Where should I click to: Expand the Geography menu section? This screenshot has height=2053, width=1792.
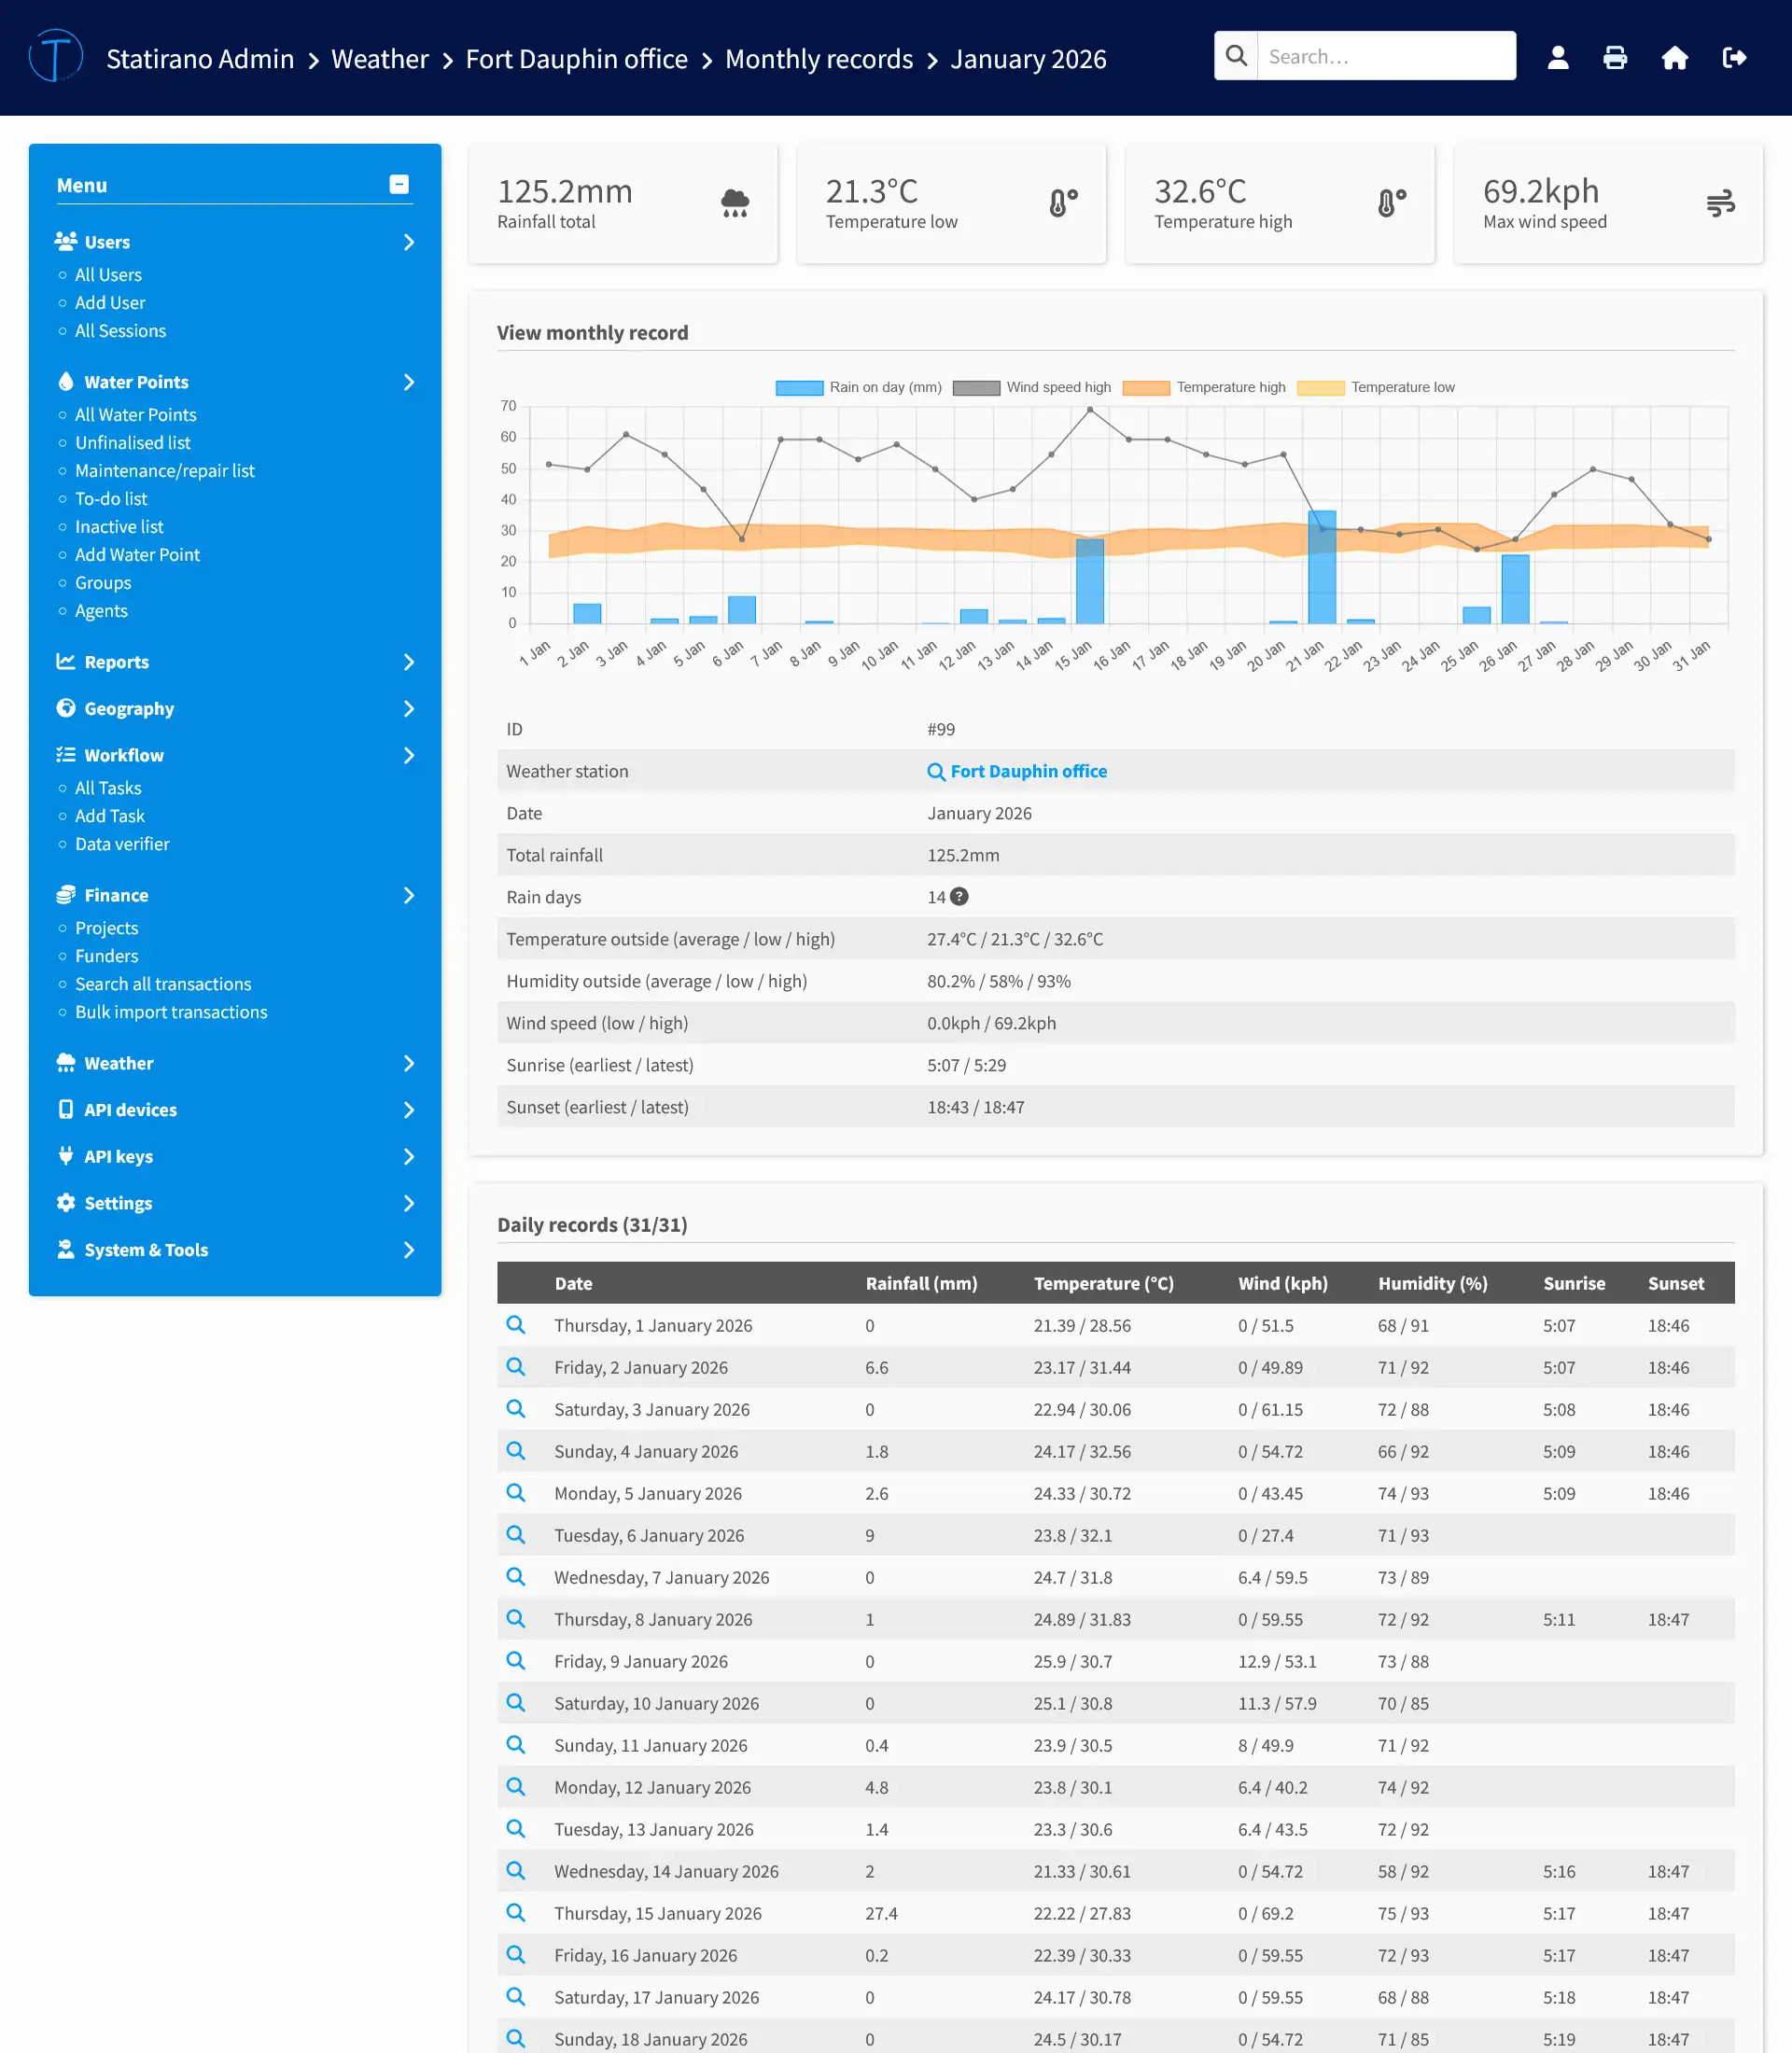(x=129, y=709)
